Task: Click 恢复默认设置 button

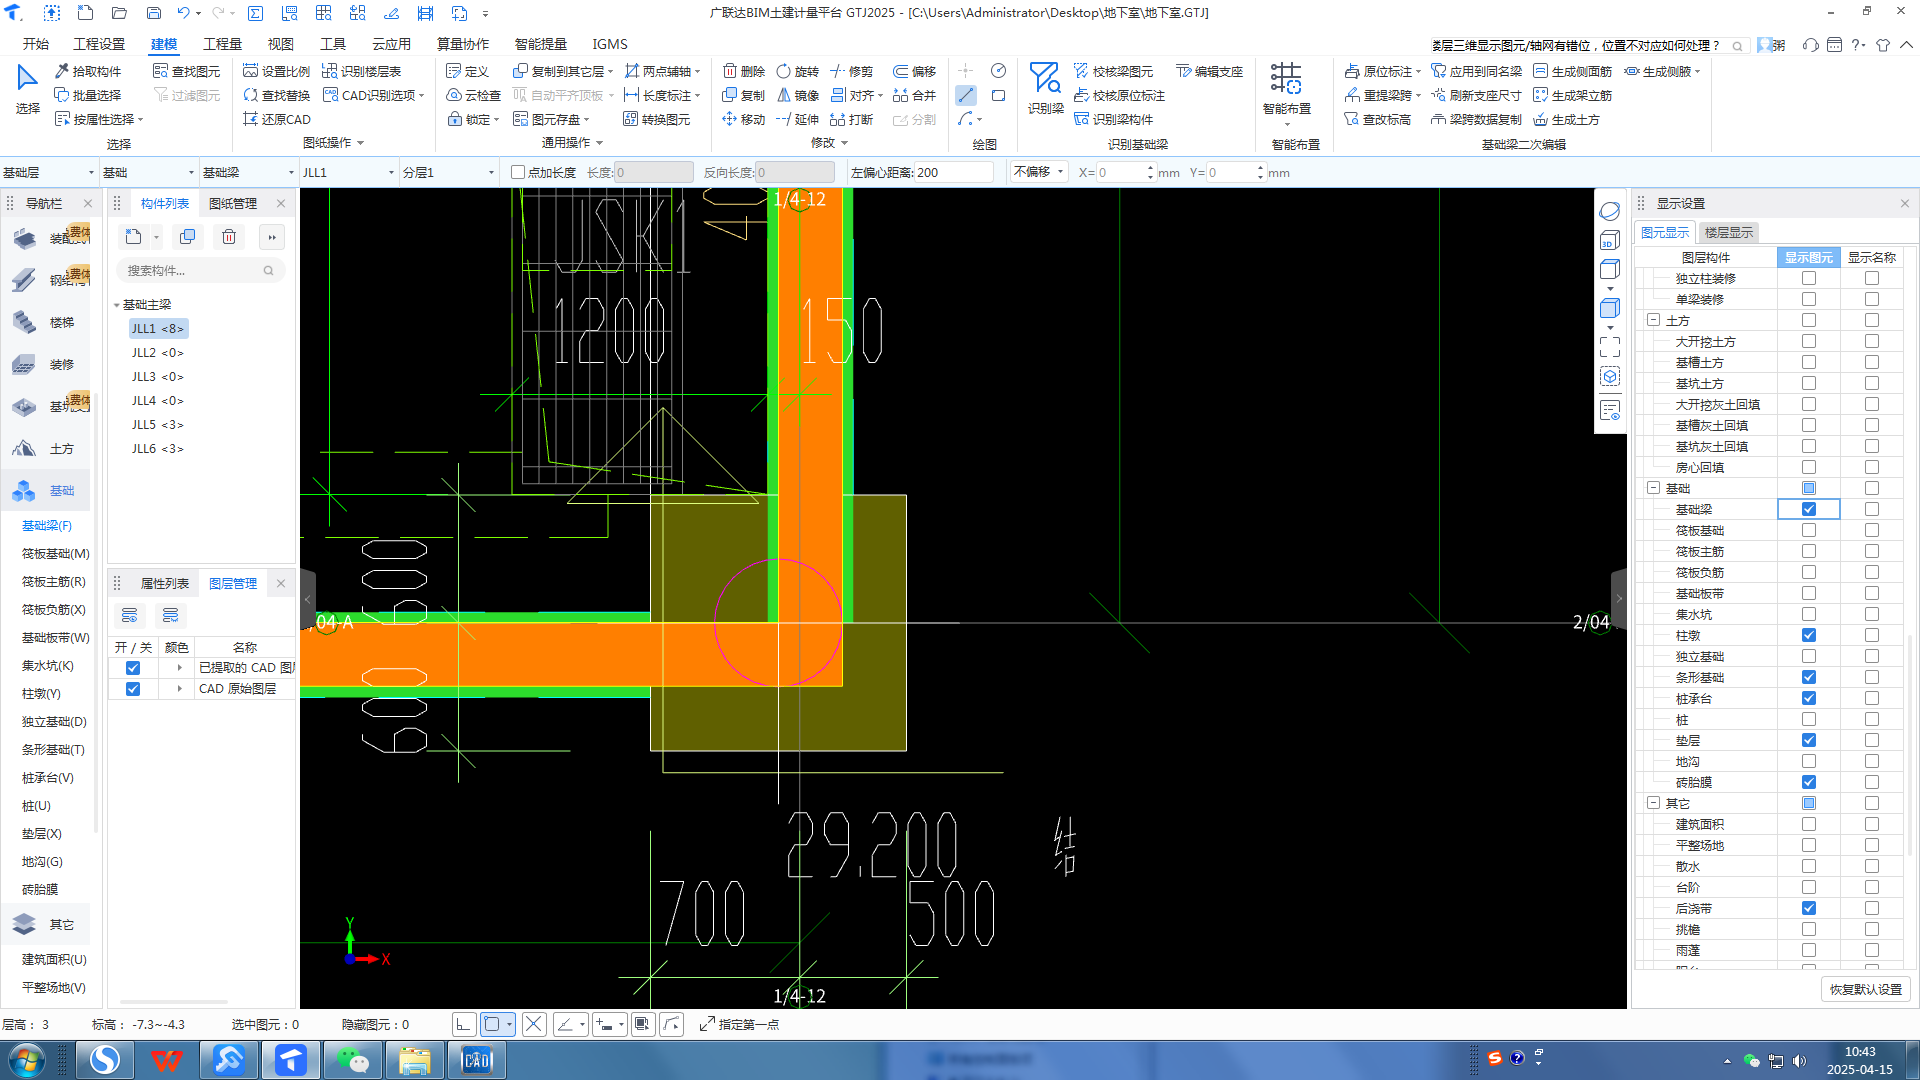Action: (1866, 989)
